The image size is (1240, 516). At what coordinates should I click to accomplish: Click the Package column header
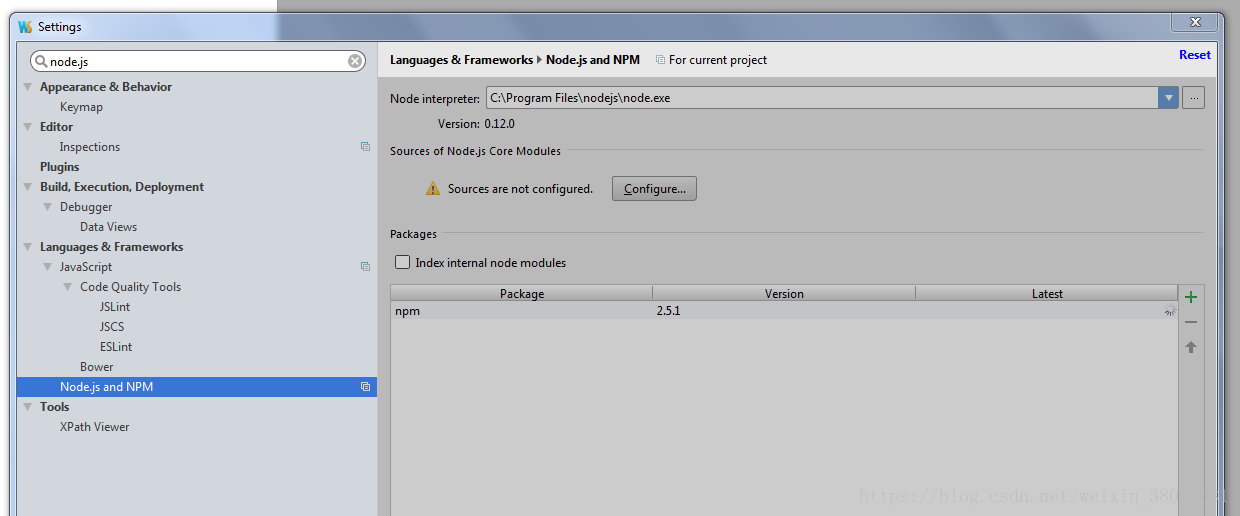click(x=522, y=294)
